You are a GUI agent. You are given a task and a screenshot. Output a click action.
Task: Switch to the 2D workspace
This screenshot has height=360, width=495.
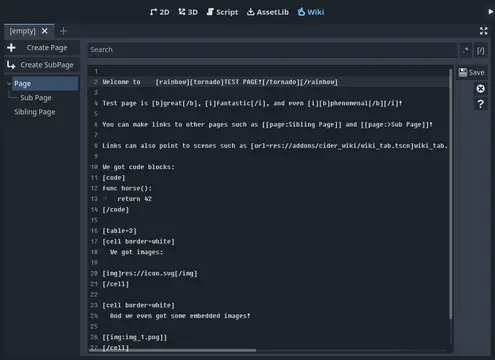159,12
